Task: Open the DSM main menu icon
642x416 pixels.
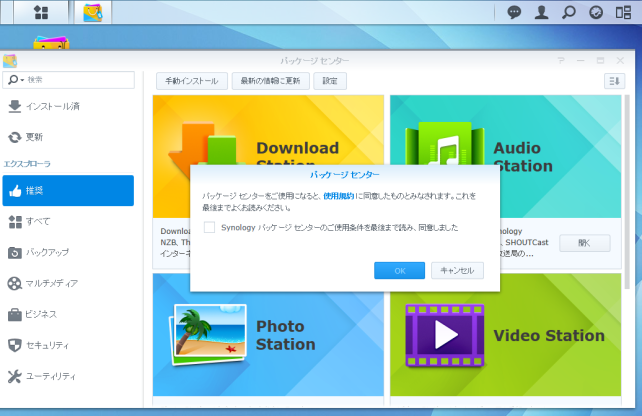Action: [x=41, y=12]
